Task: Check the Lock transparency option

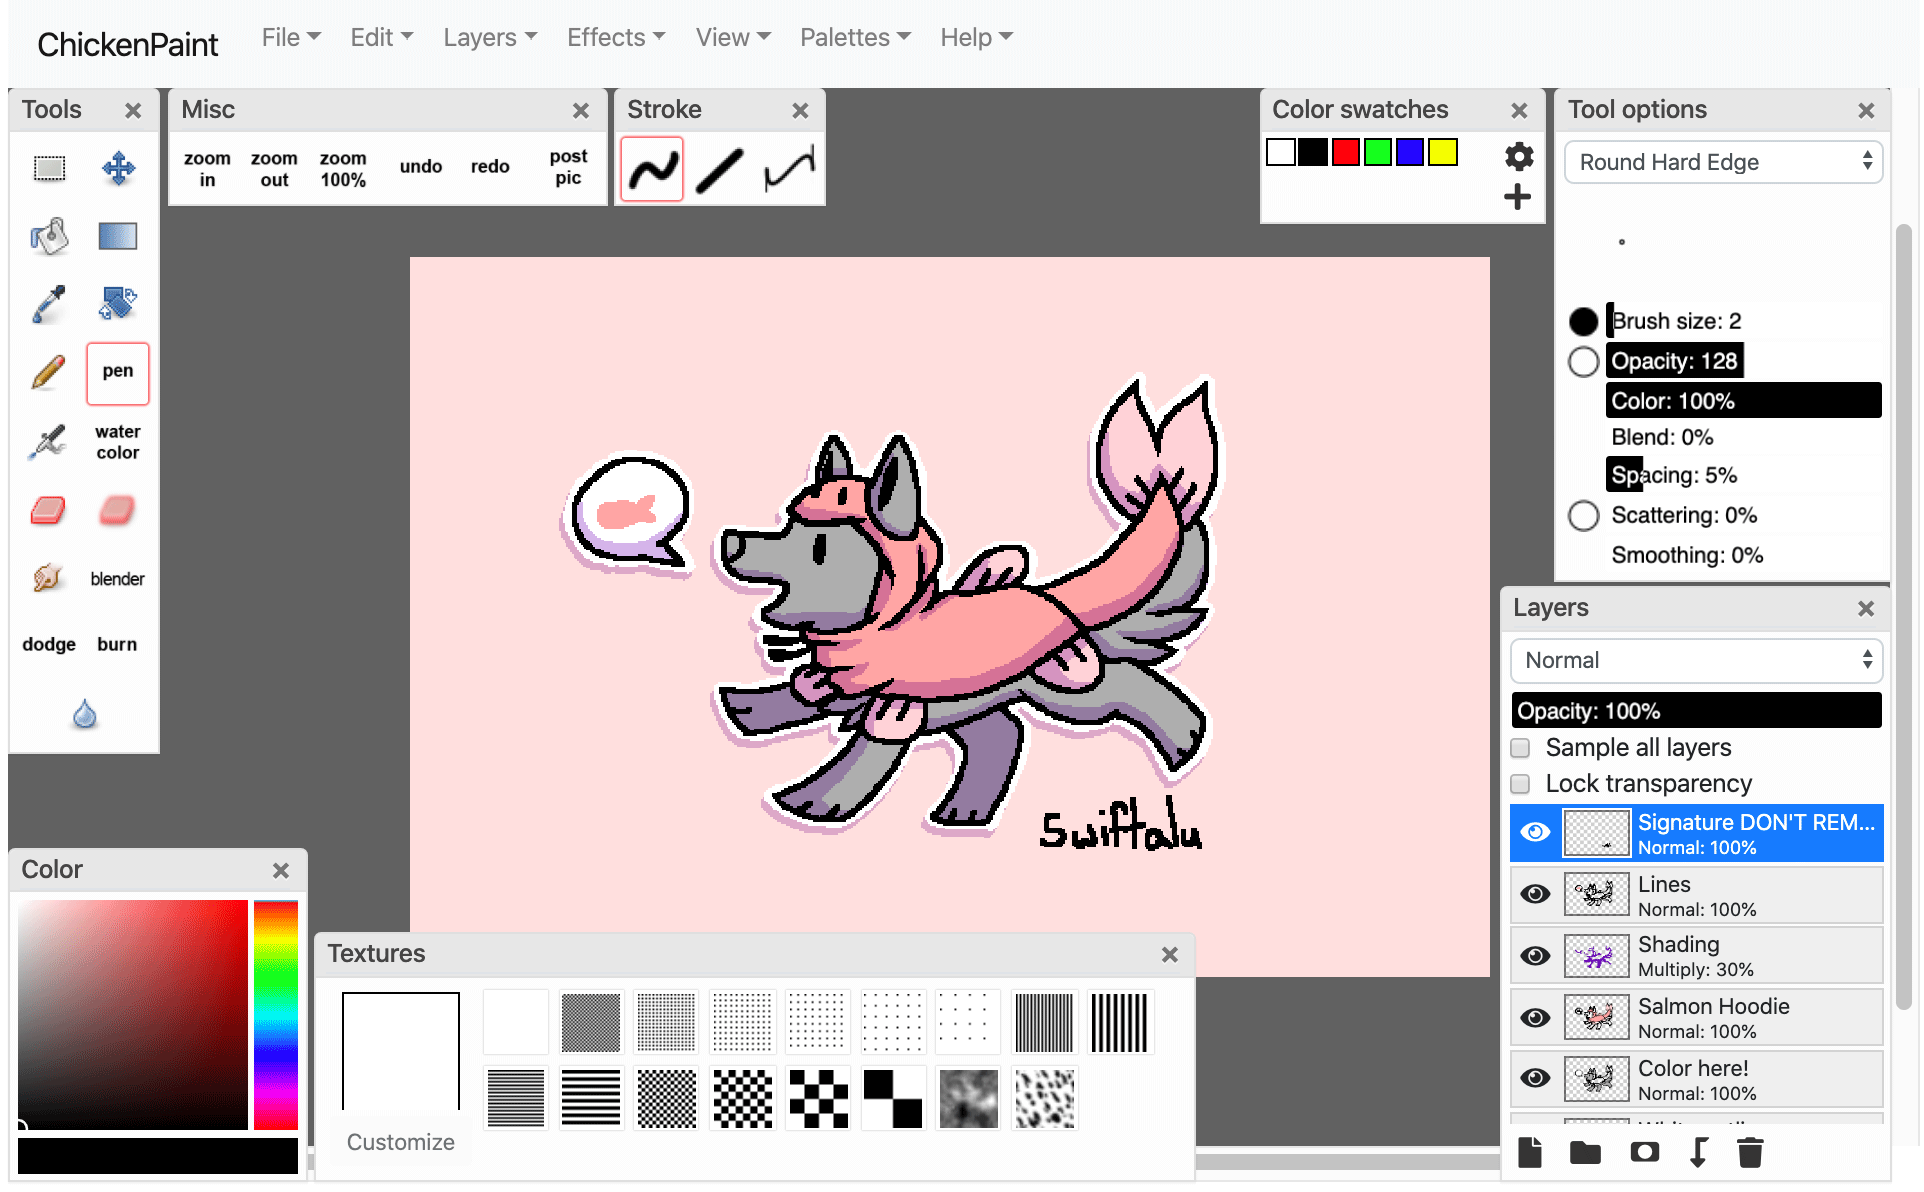Action: (x=1521, y=784)
